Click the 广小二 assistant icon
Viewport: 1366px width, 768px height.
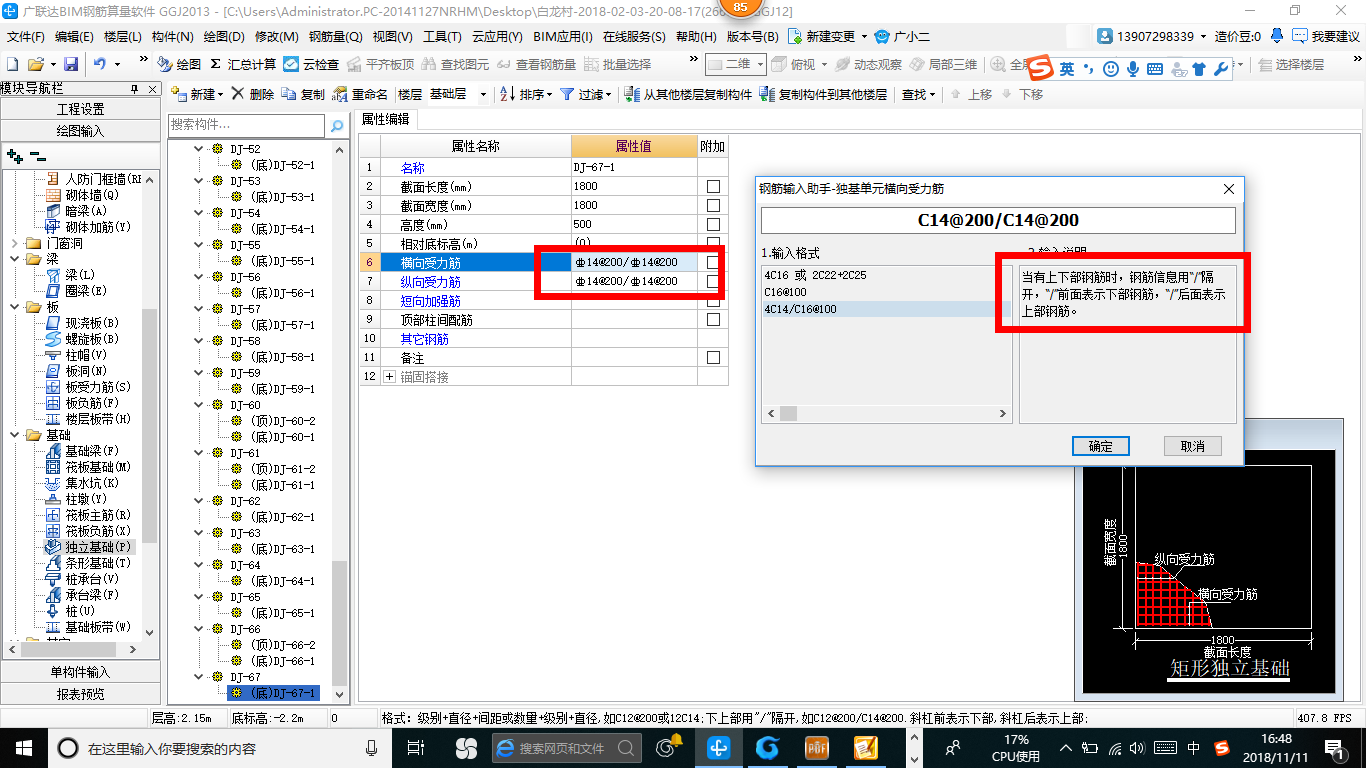[902, 36]
